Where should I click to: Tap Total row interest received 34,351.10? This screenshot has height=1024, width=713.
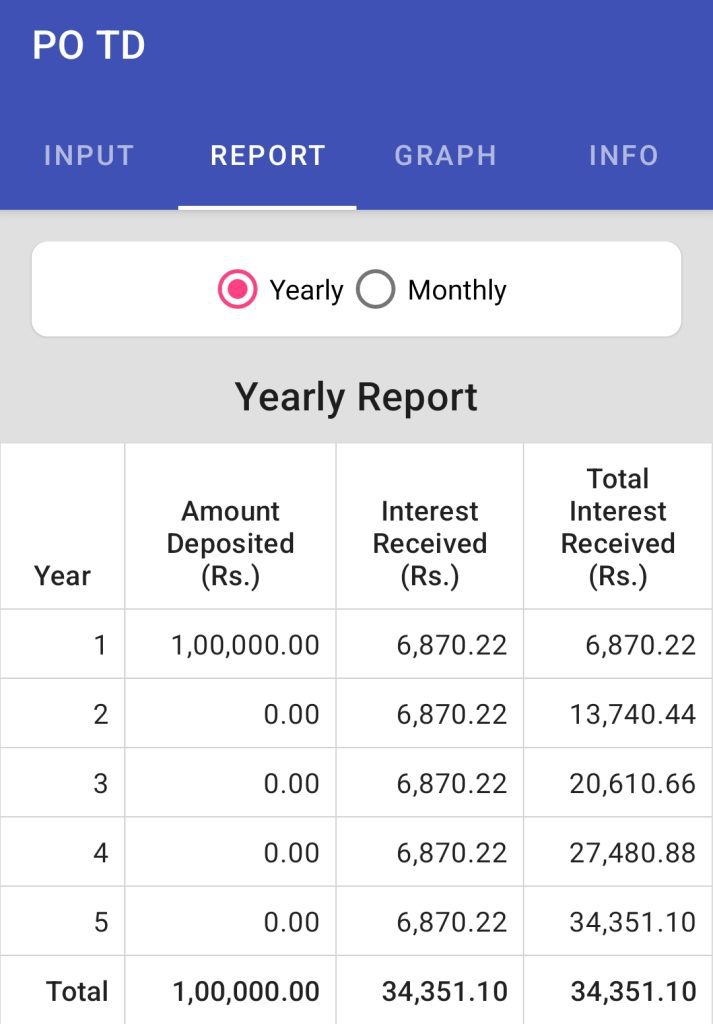pos(444,991)
